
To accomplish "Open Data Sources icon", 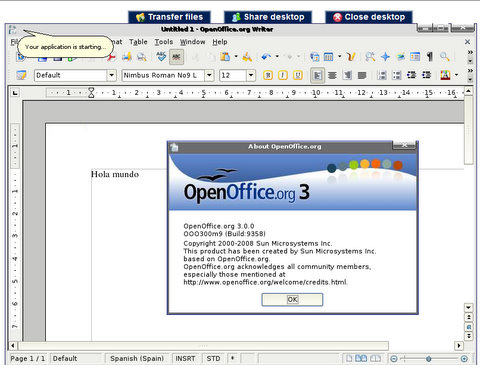I will coord(415,57).
